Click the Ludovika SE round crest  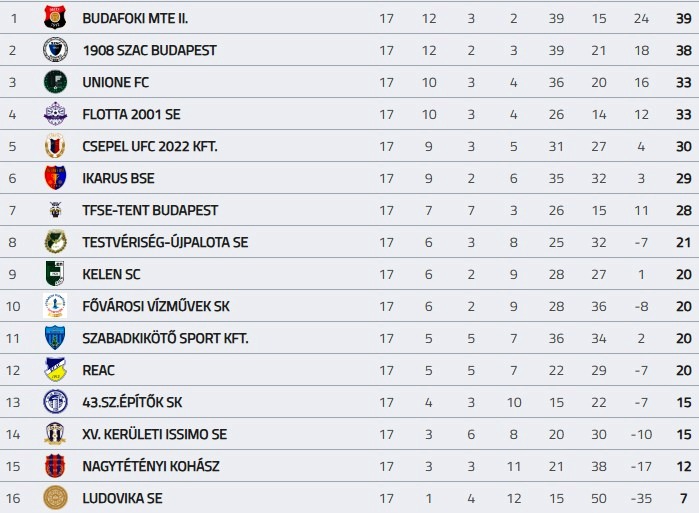pos(55,498)
